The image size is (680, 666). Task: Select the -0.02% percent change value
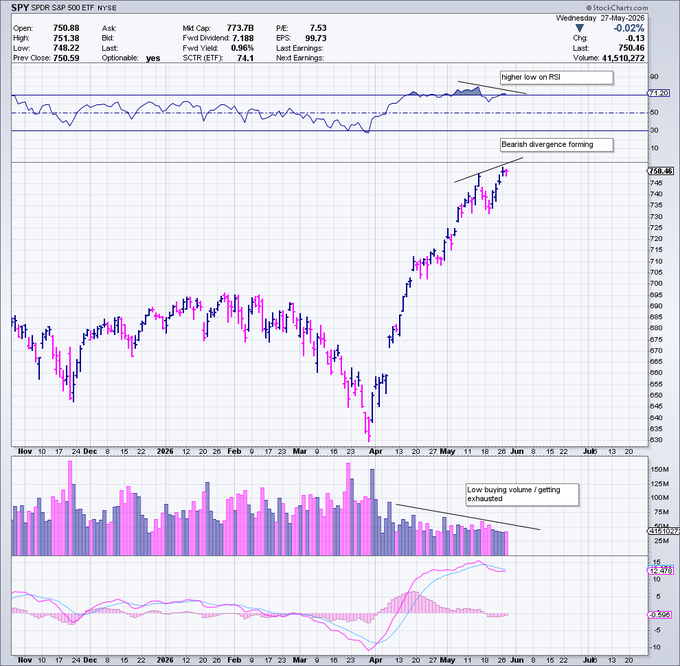(x=629, y=28)
